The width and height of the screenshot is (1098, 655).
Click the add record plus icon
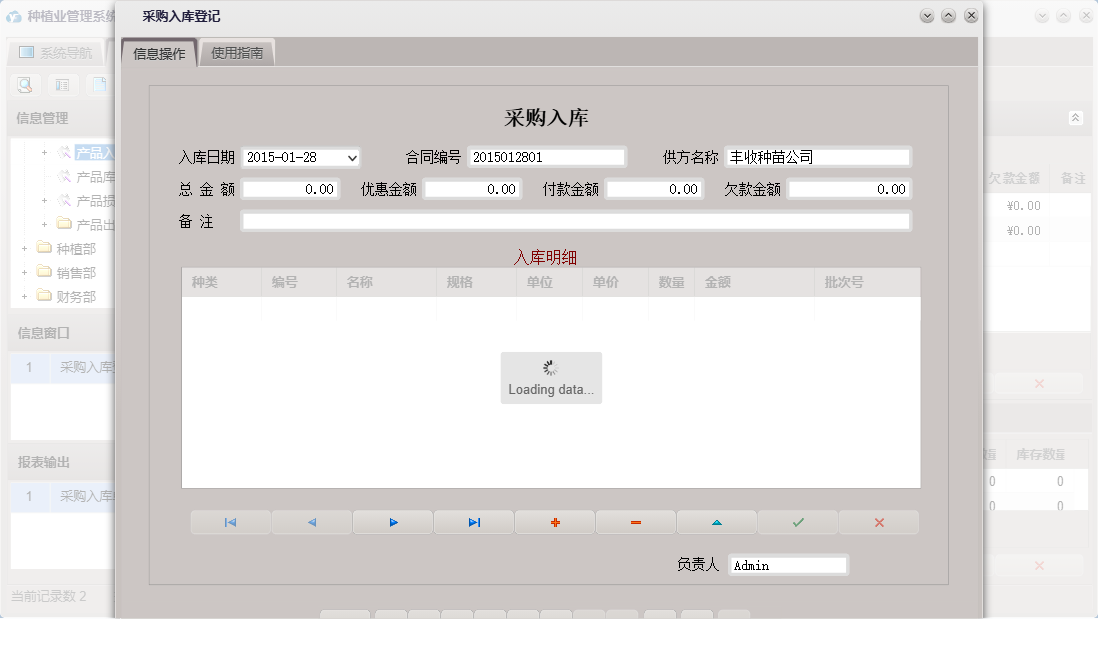[554, 522]
